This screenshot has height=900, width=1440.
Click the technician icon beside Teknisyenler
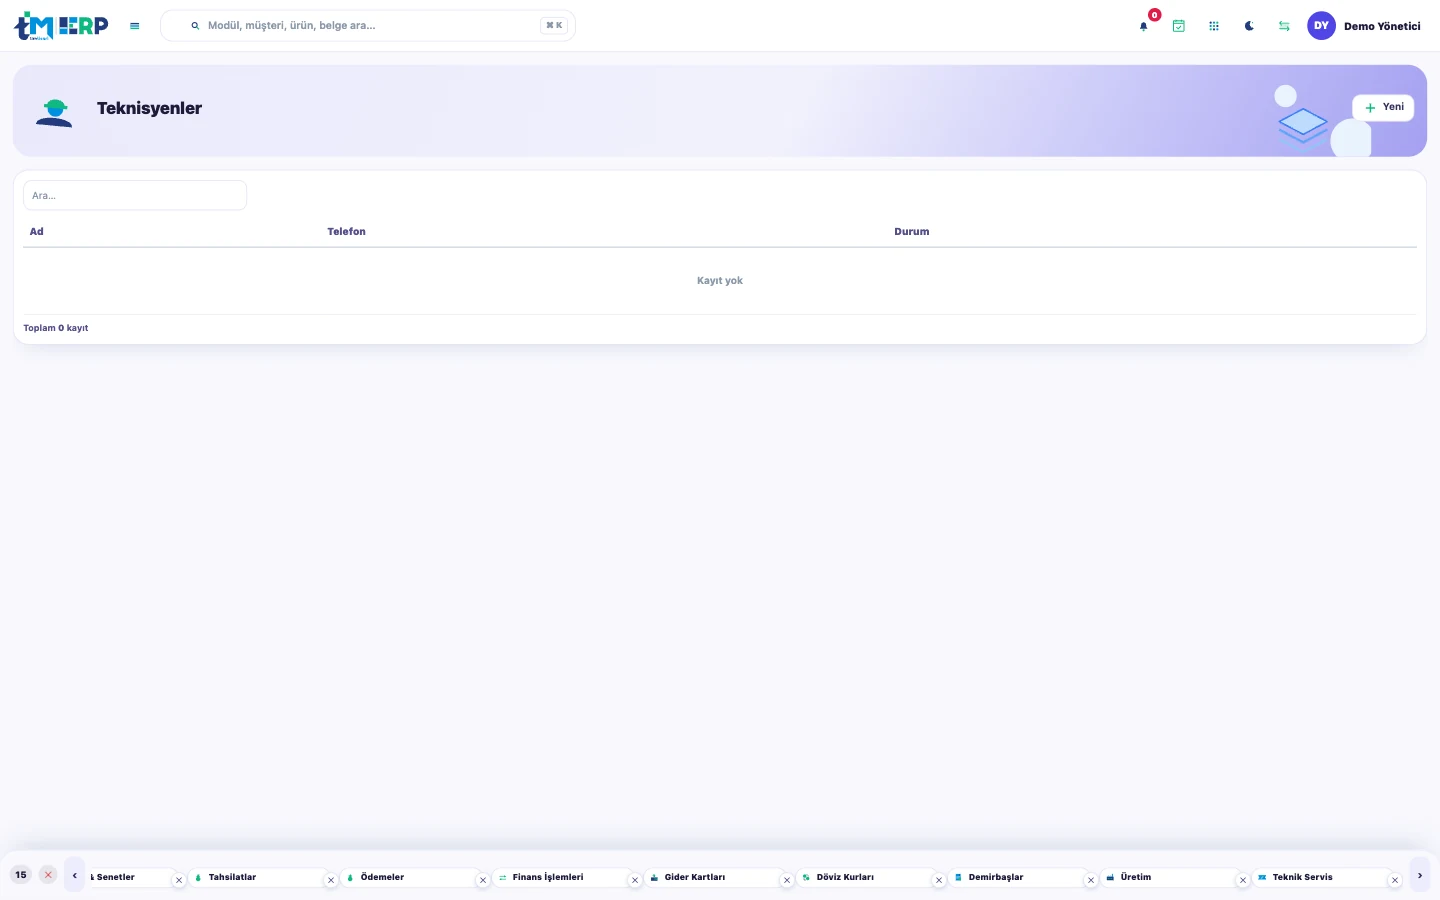[54, 111]
